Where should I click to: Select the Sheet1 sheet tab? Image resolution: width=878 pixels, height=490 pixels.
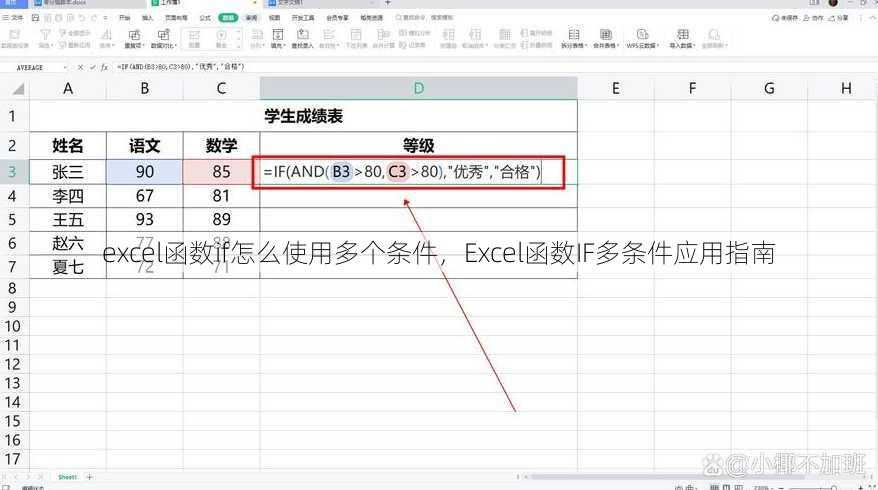point(67,477)
